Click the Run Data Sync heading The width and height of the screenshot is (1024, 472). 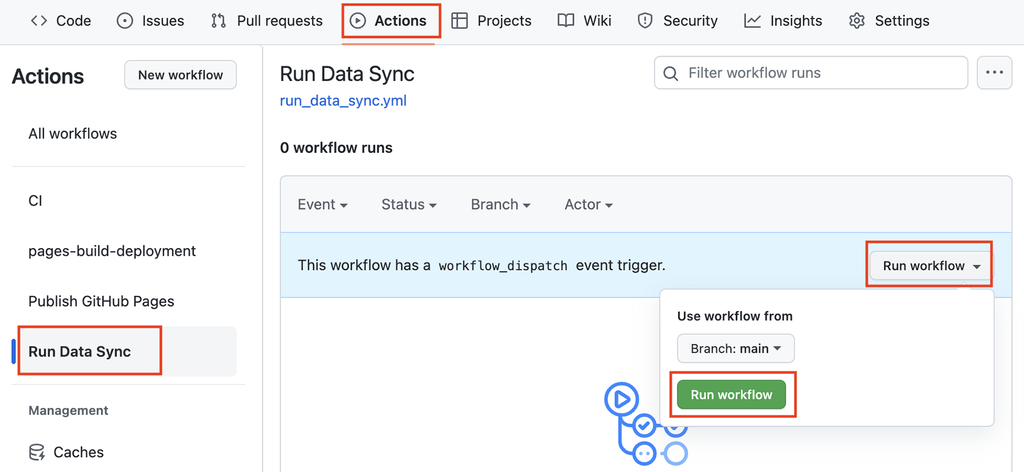[347, 74]
